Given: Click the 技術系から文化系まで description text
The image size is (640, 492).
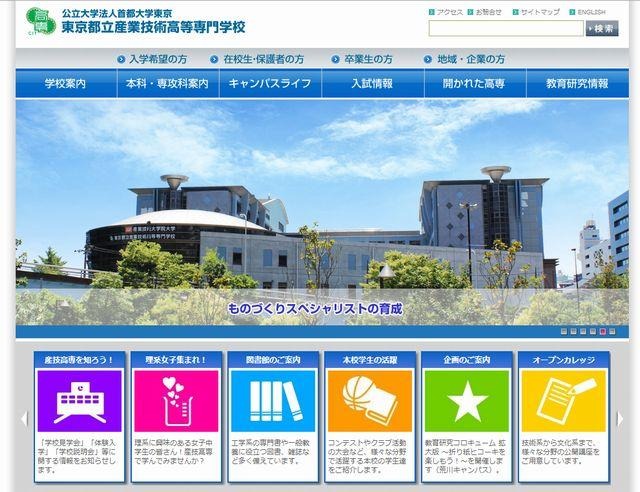Looking at the screenshot, I should tap(561, 452).
